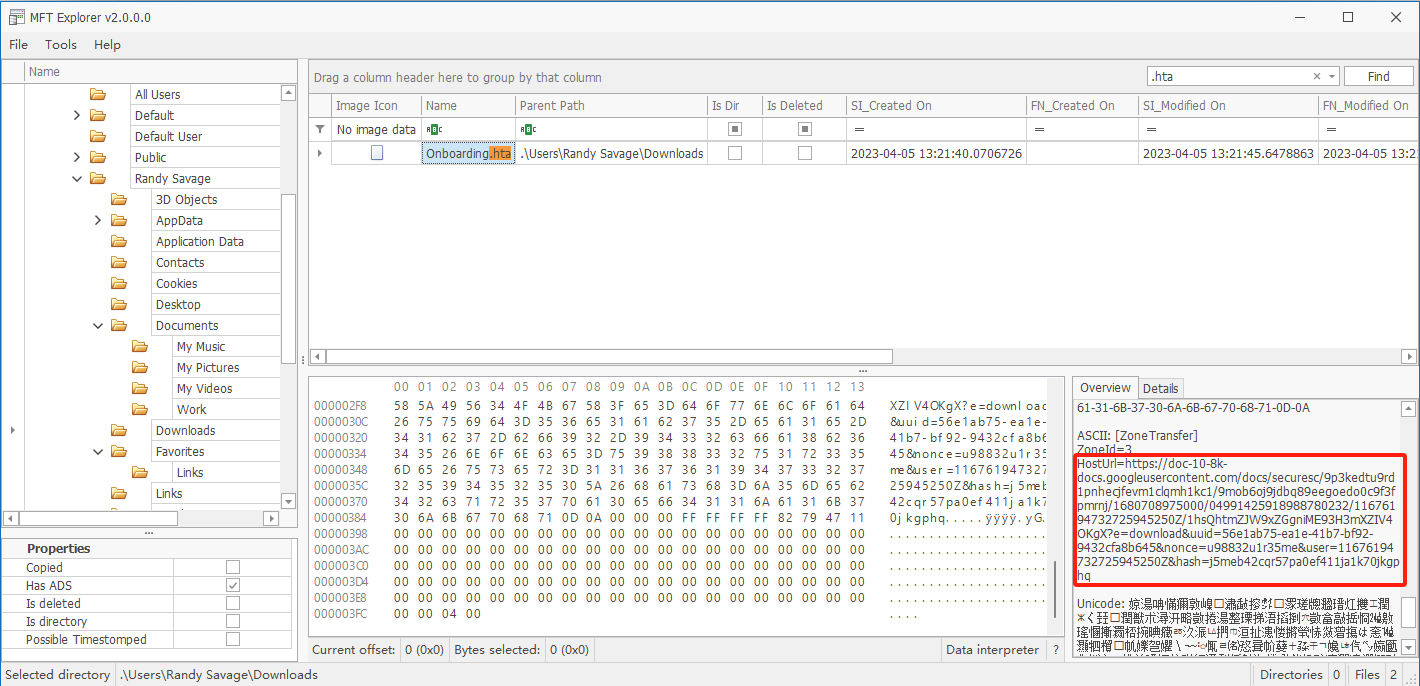1420x686 pixels.
Task: Expand the AppData folder node
Action: pyautogui.click(x=98, y=220)
